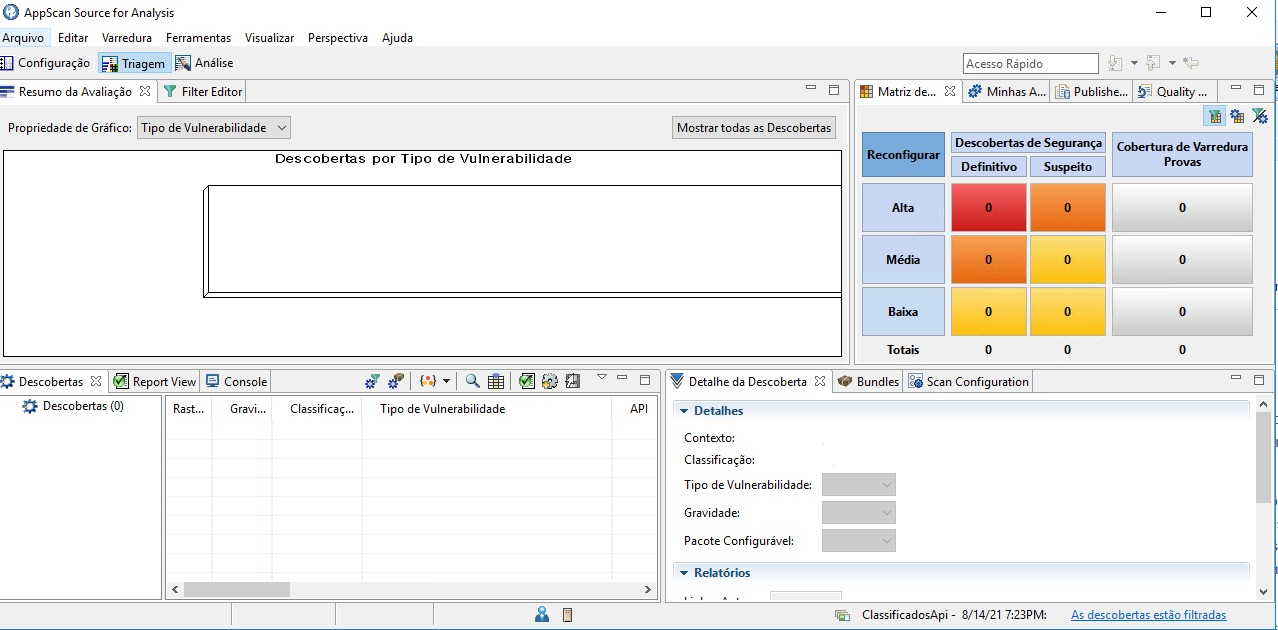Screen dimensions: 1278x630
Task: Click the last edit location back-arrow icon
Action: (1191, 63)
